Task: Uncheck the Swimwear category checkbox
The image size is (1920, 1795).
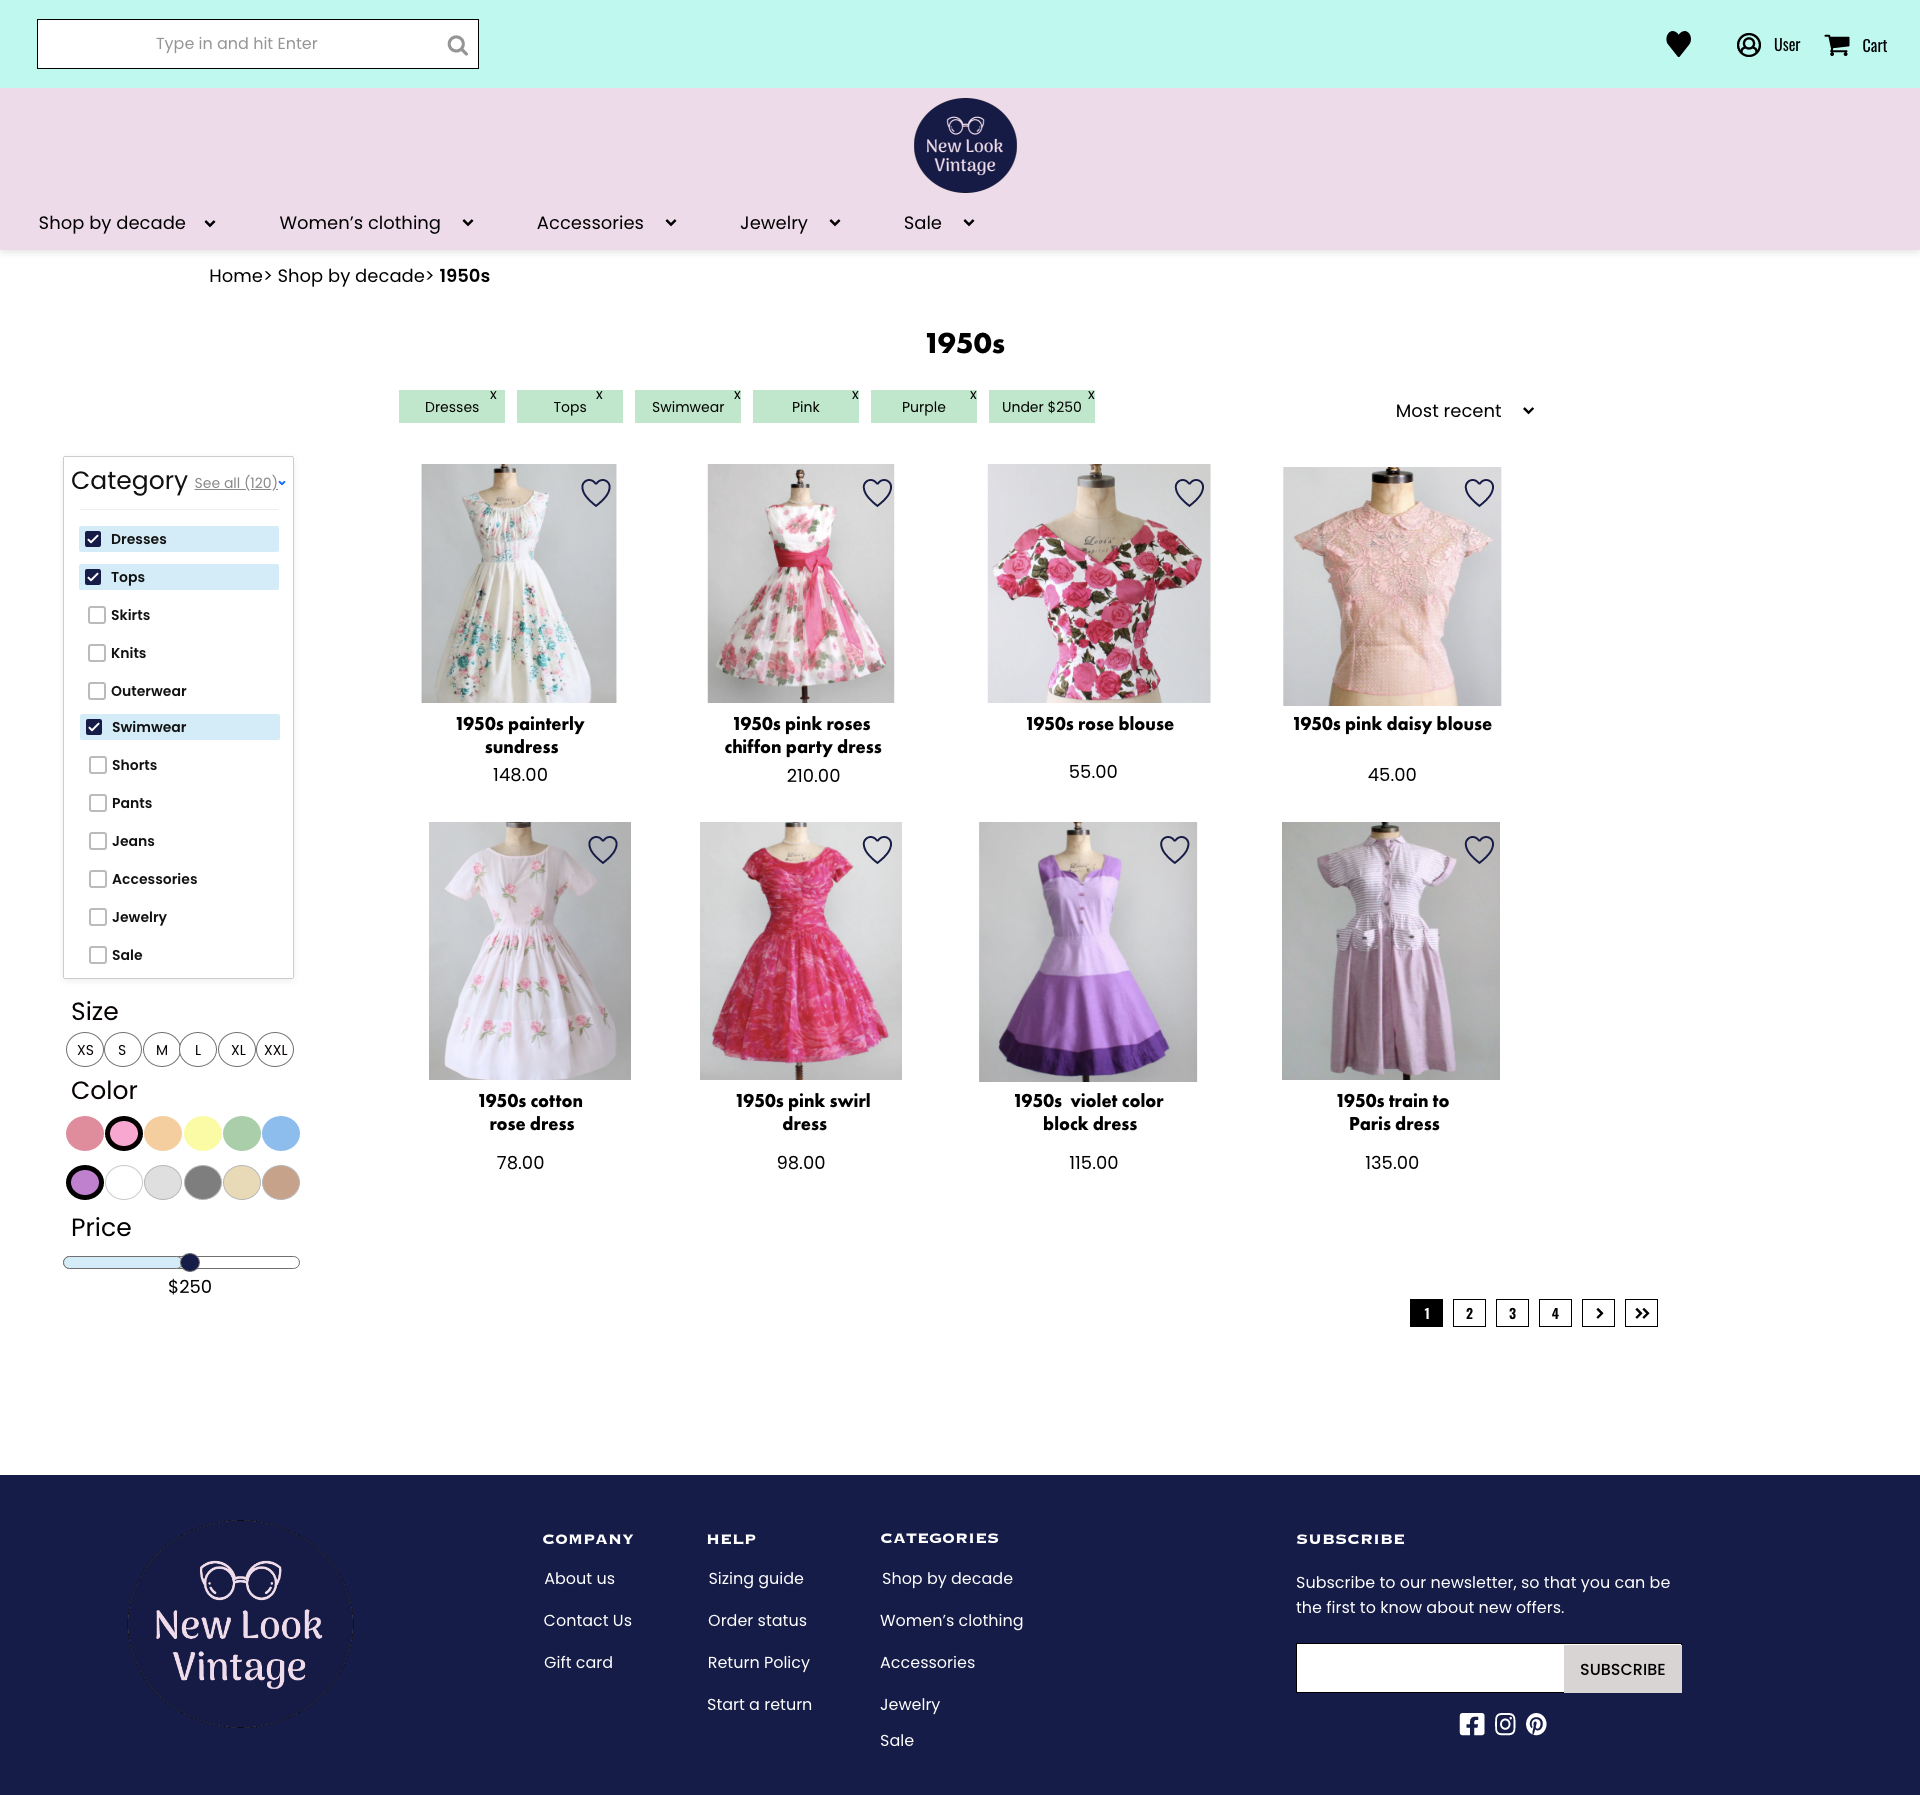Action: point(93,726)
